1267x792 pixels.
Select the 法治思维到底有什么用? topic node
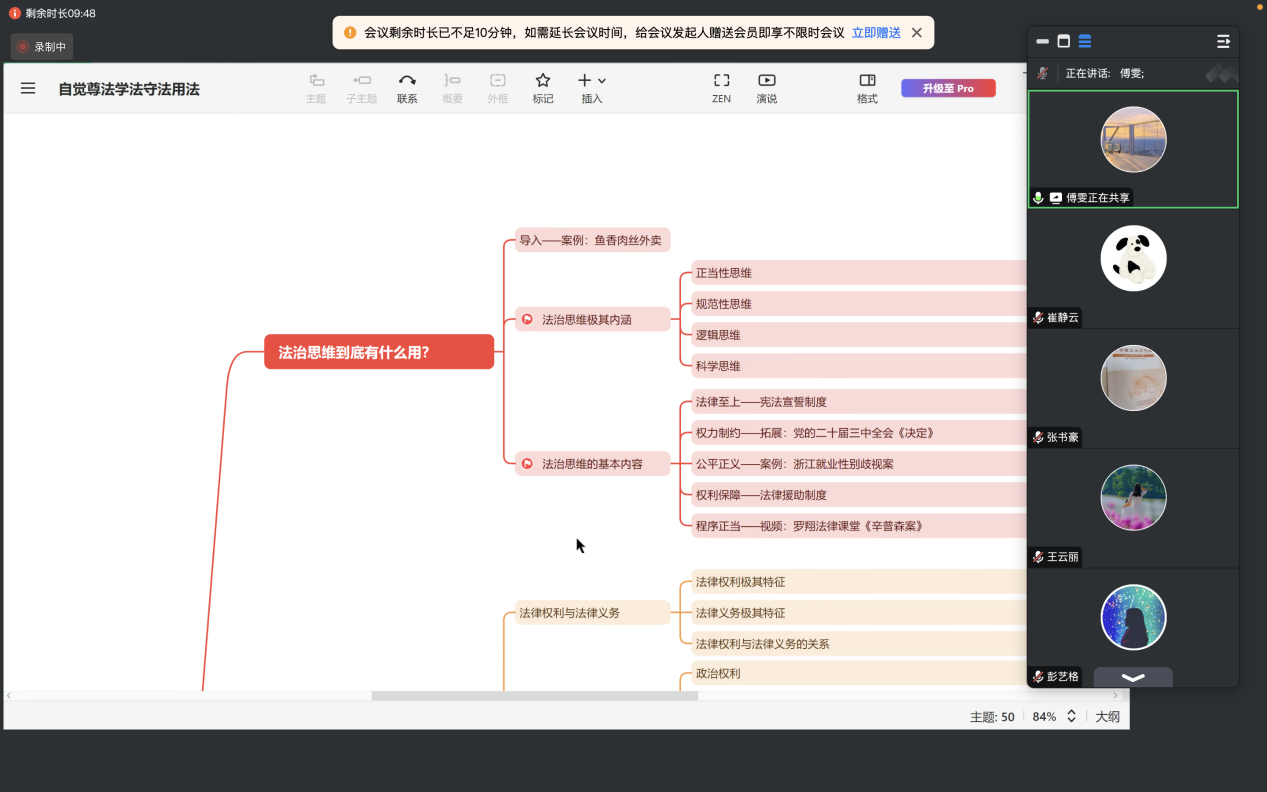(379, 352)
